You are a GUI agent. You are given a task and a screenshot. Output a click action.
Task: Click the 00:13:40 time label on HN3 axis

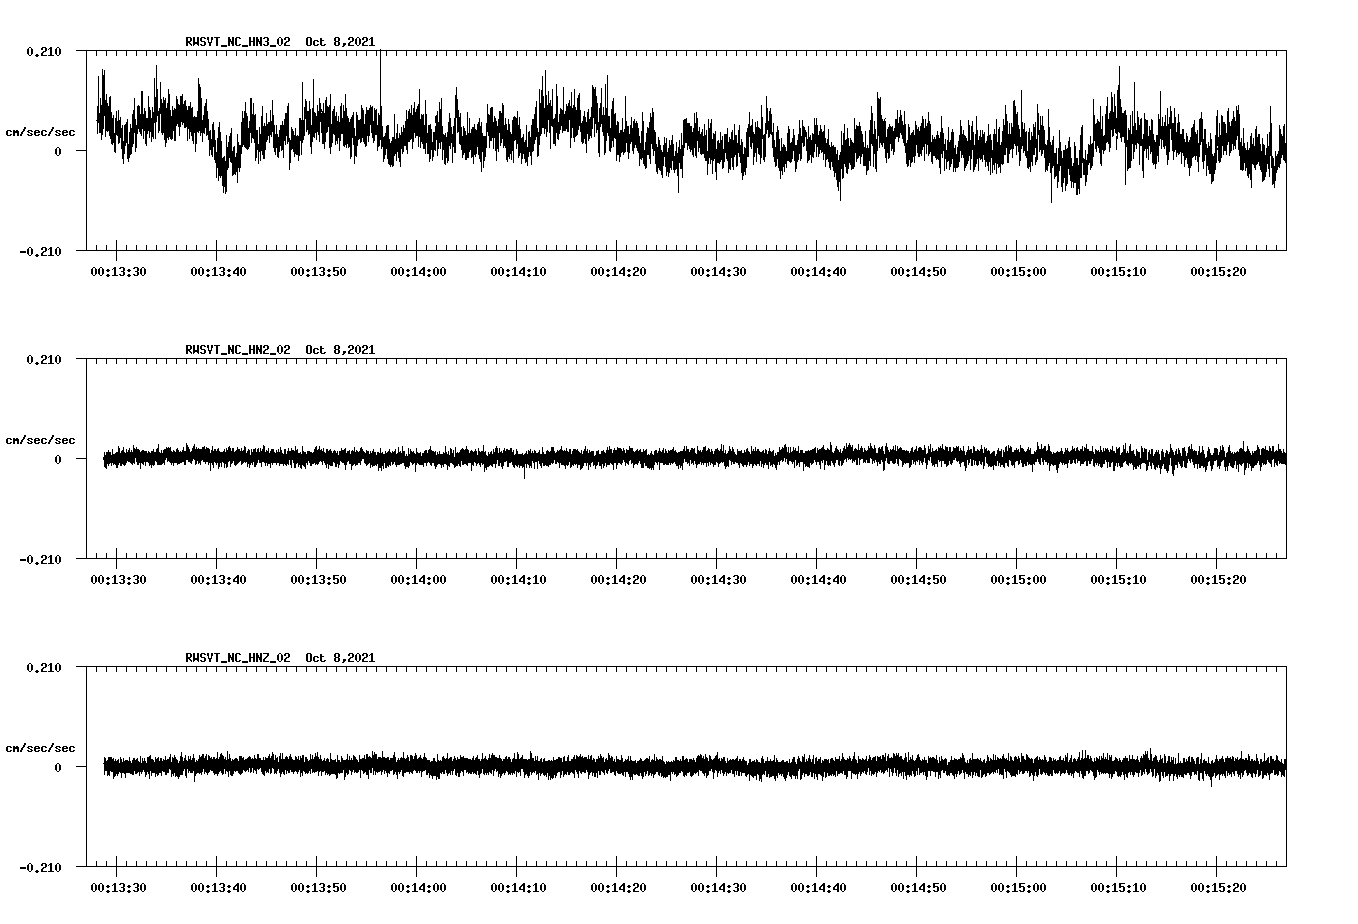pos(219,272)
